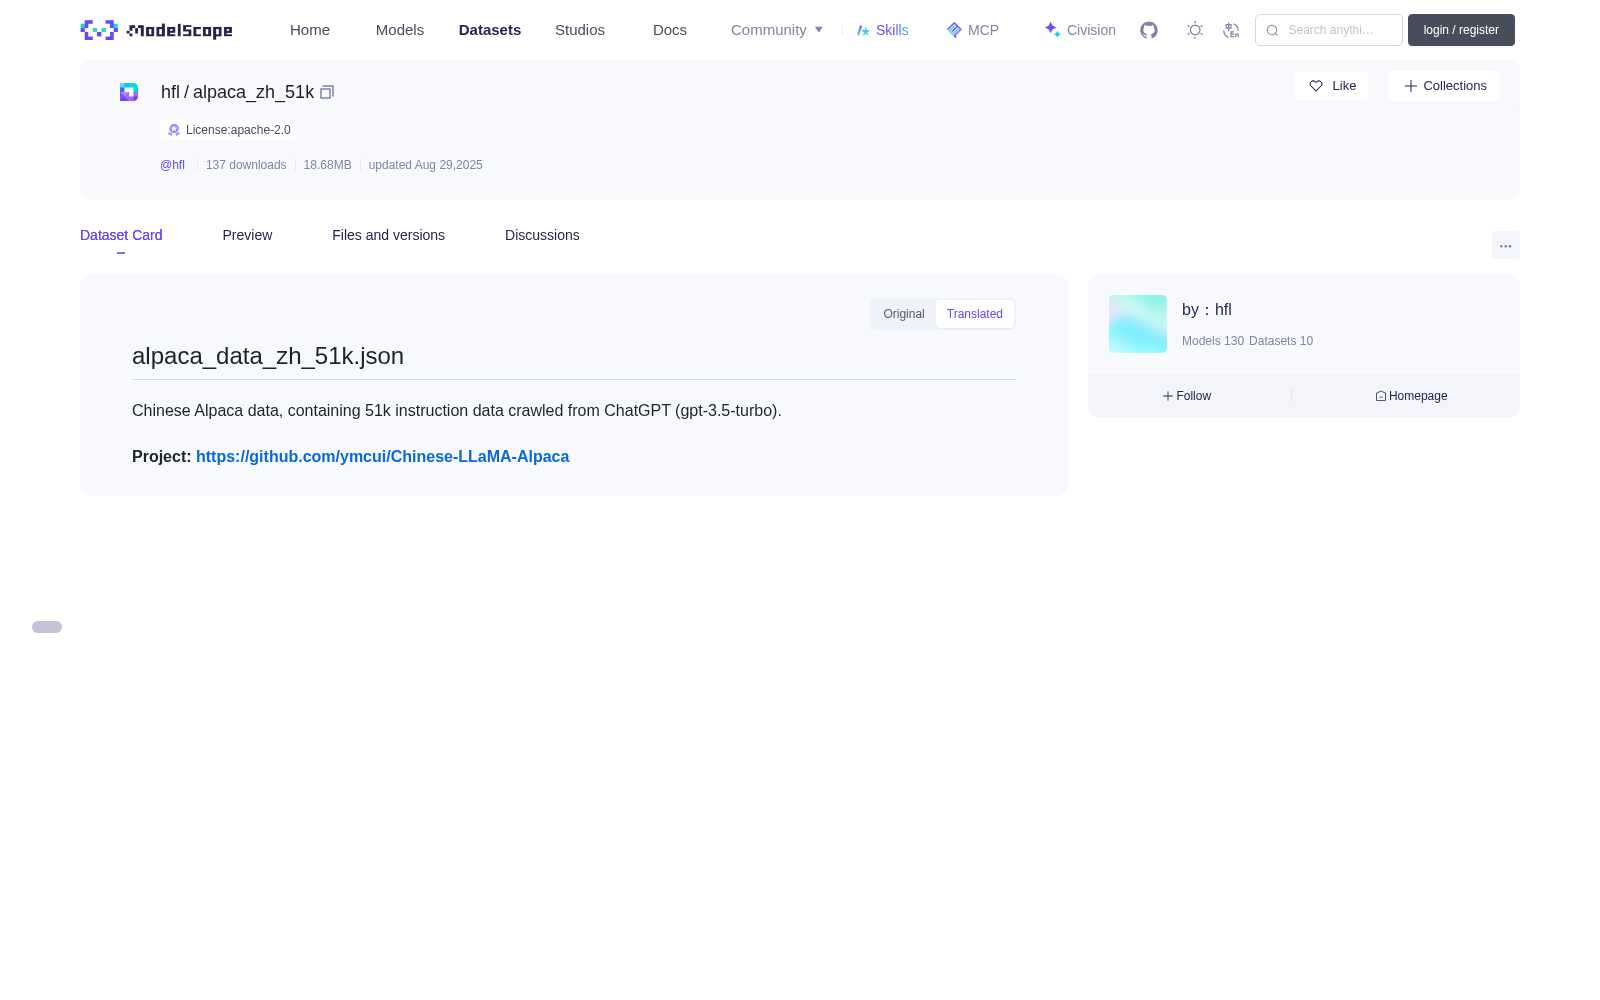
Task: Click the hfl author avatar thumbnail
Action: pos(1138,324)
